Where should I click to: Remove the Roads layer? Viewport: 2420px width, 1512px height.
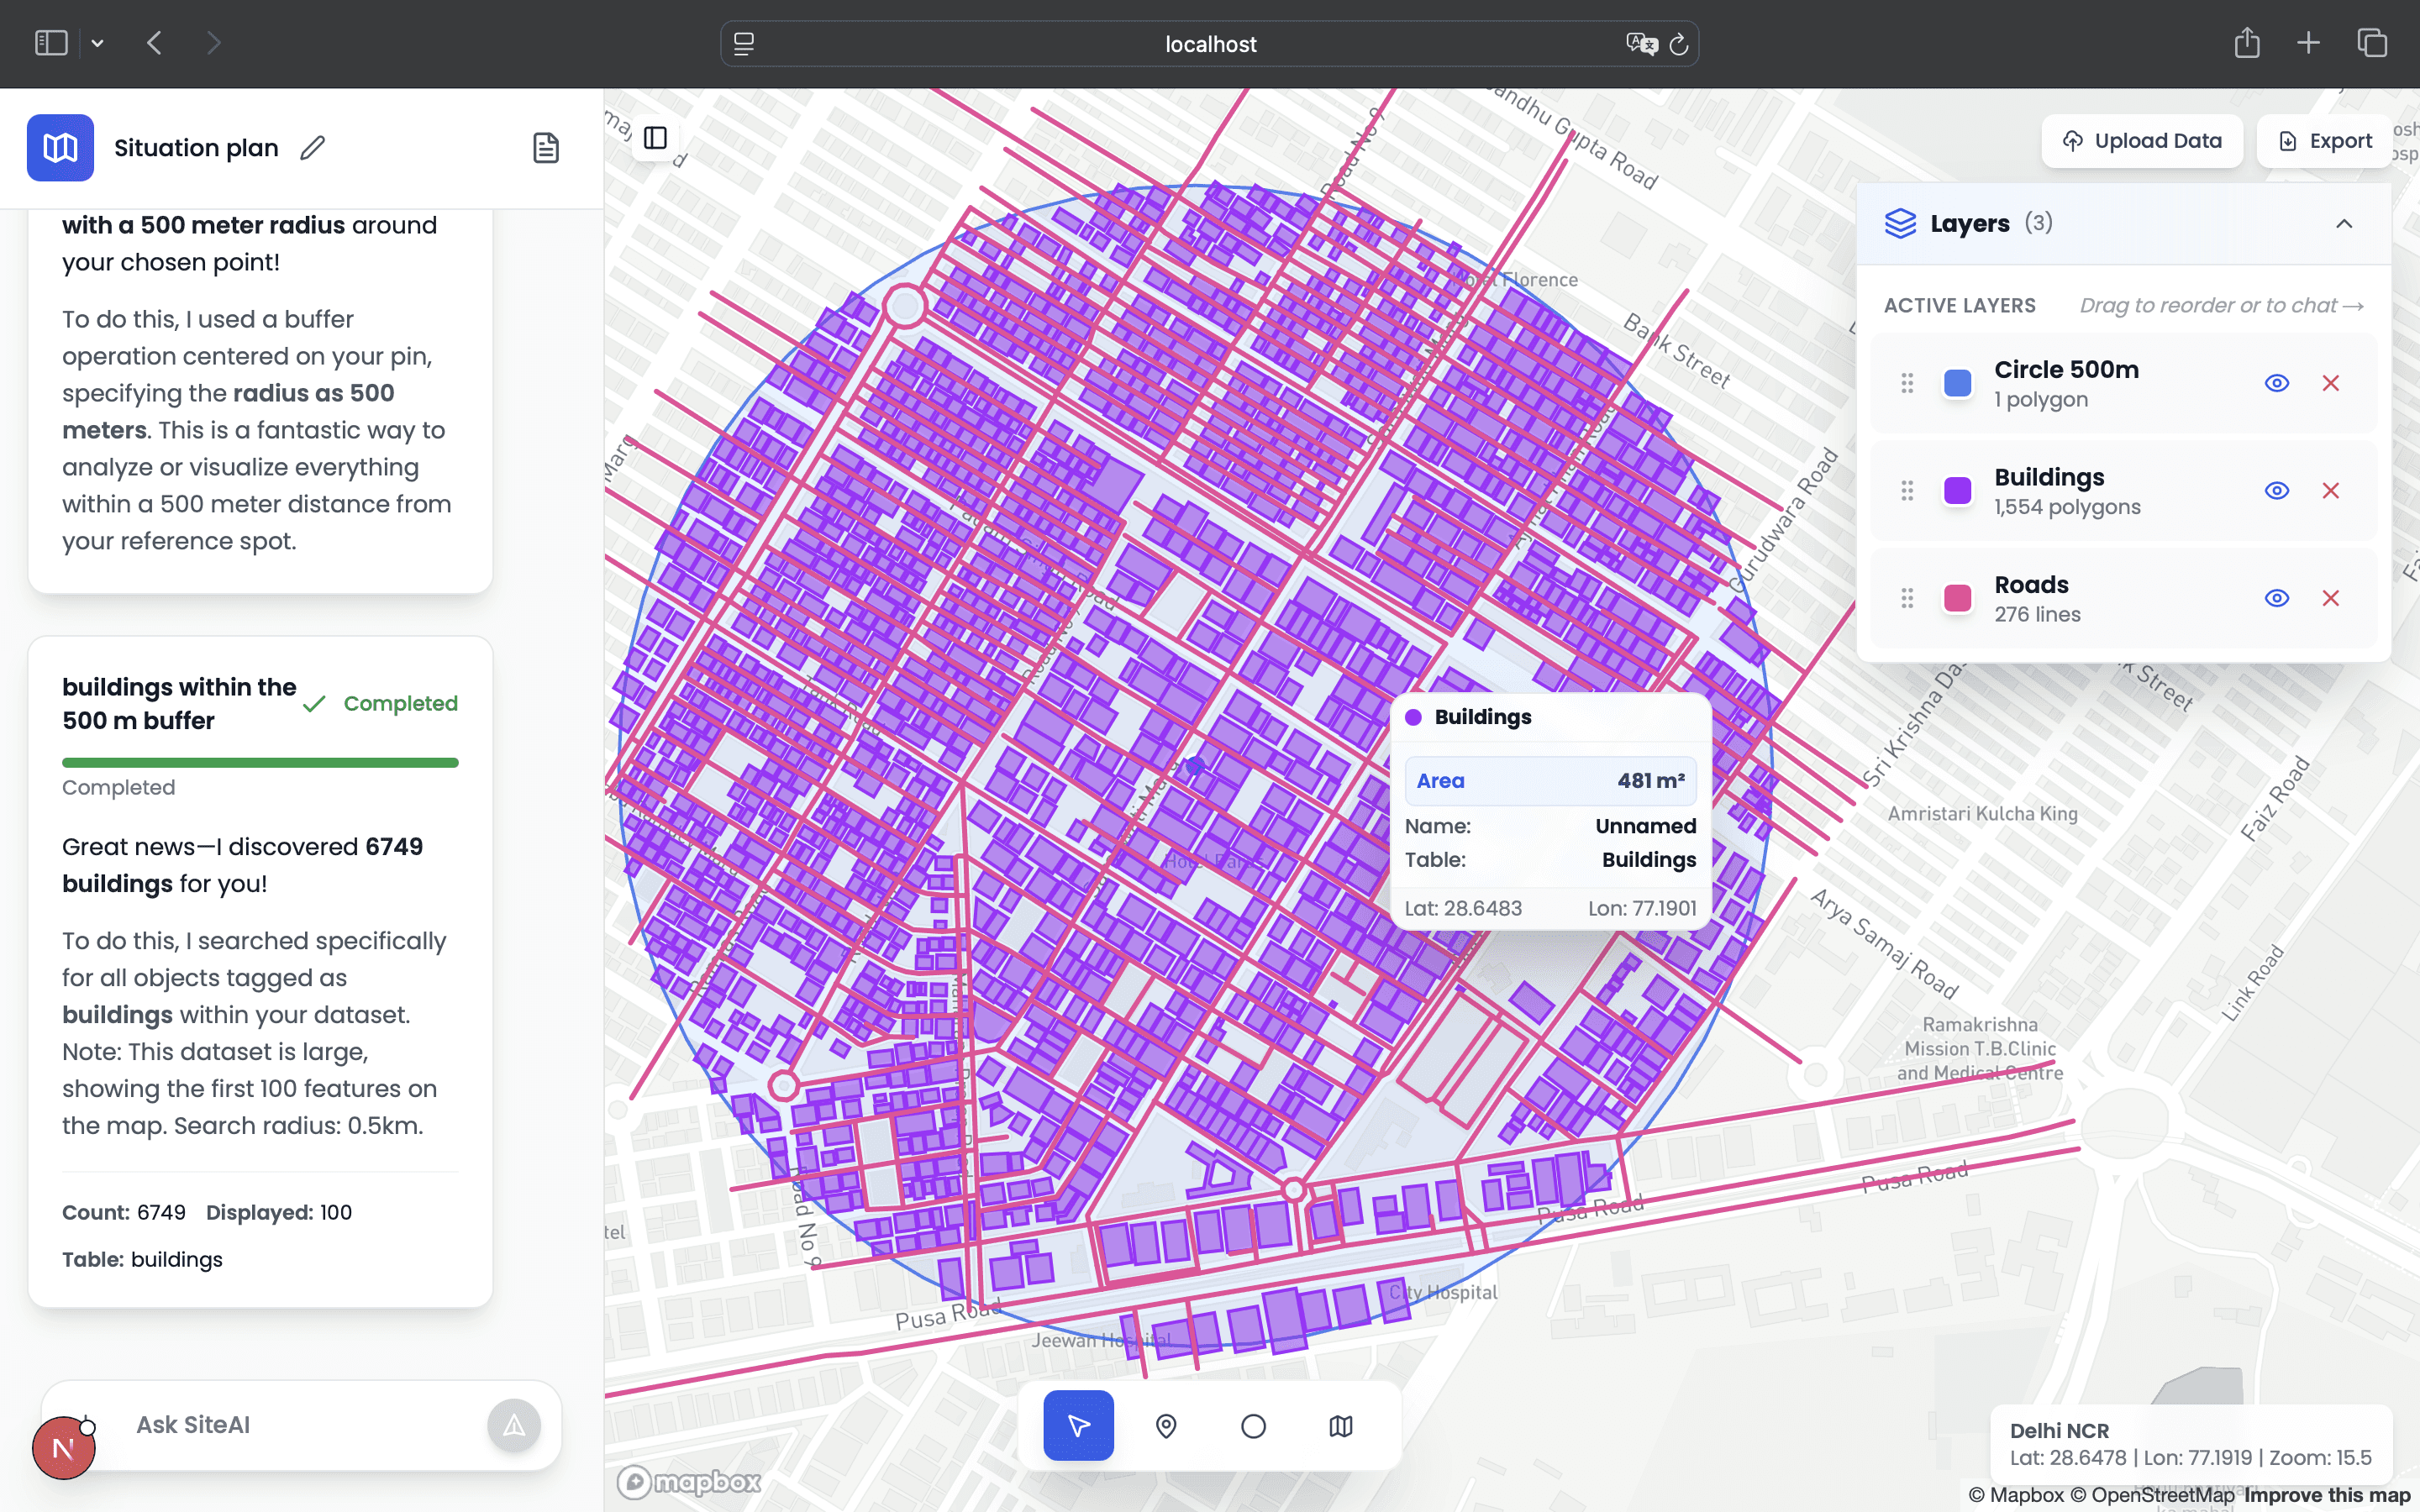(x=2331, y=598)
